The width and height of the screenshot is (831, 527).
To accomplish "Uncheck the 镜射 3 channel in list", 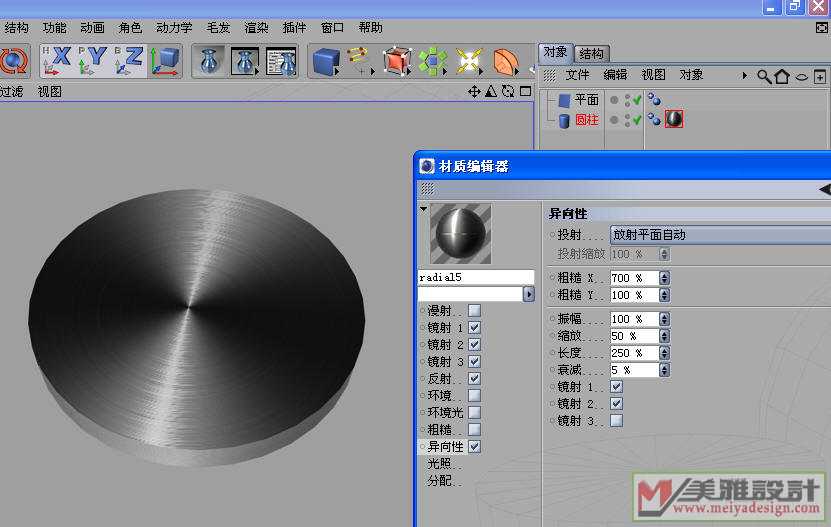I will (x=475, y=362).
